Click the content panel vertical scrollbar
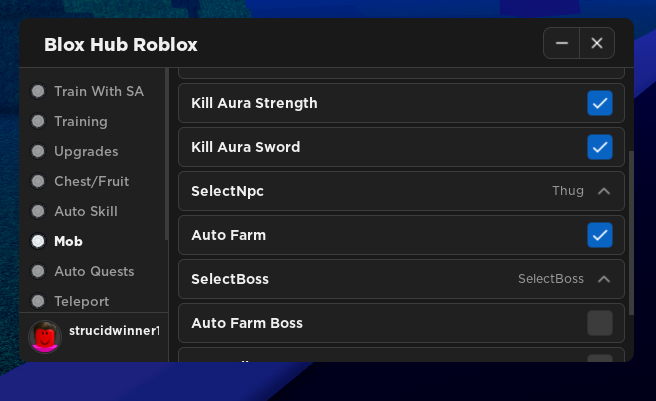This screenshot has height=401, width=656. point(631,233)
